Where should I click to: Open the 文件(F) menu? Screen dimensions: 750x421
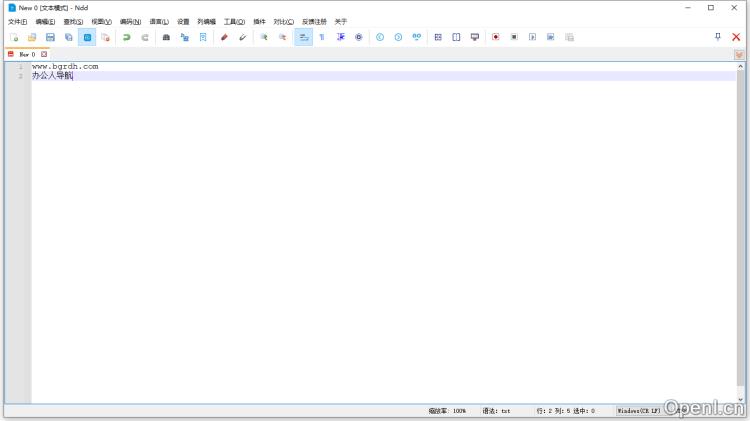pos(18,21)
